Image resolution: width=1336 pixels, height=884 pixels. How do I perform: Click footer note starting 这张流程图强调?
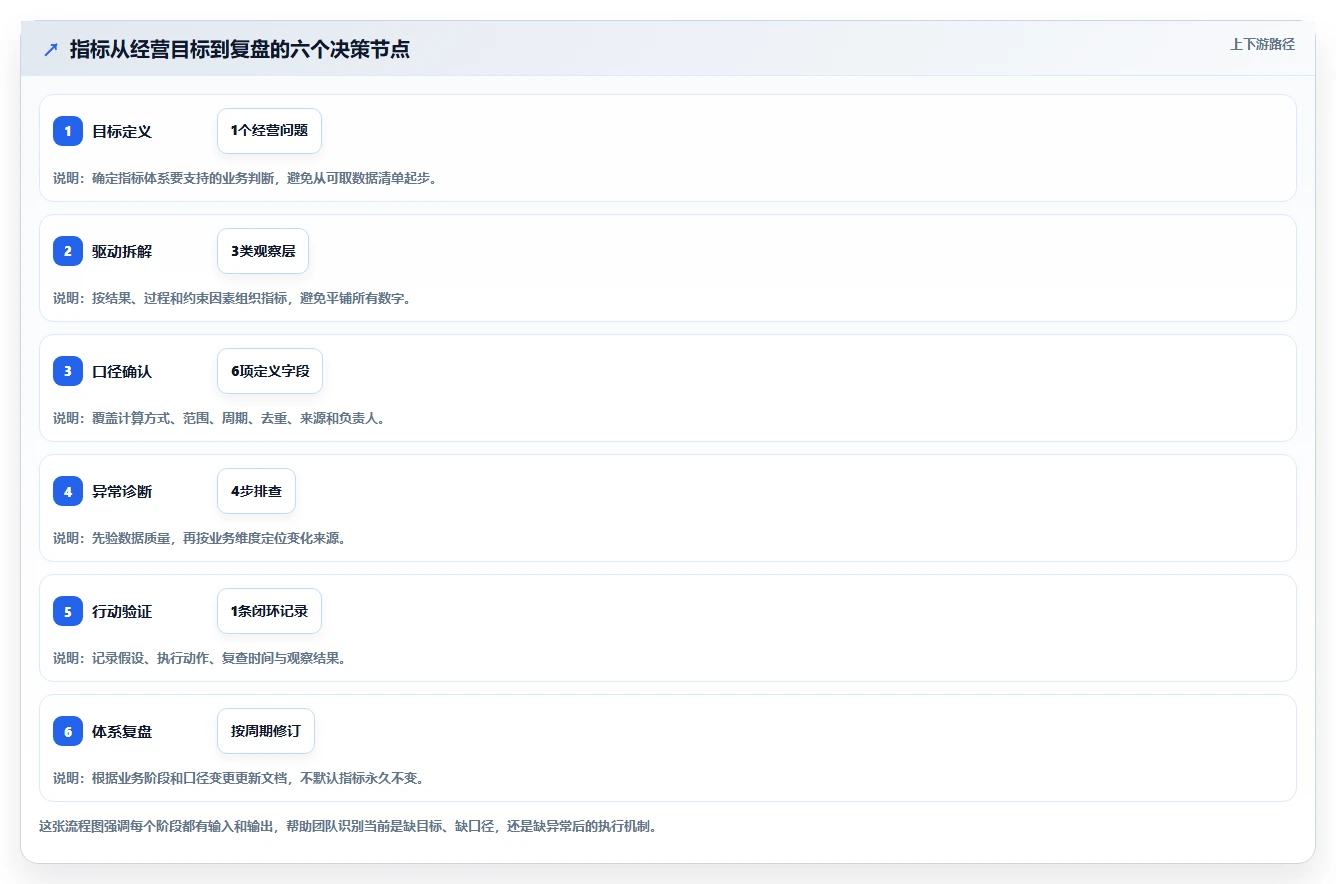tap(348, 826)
